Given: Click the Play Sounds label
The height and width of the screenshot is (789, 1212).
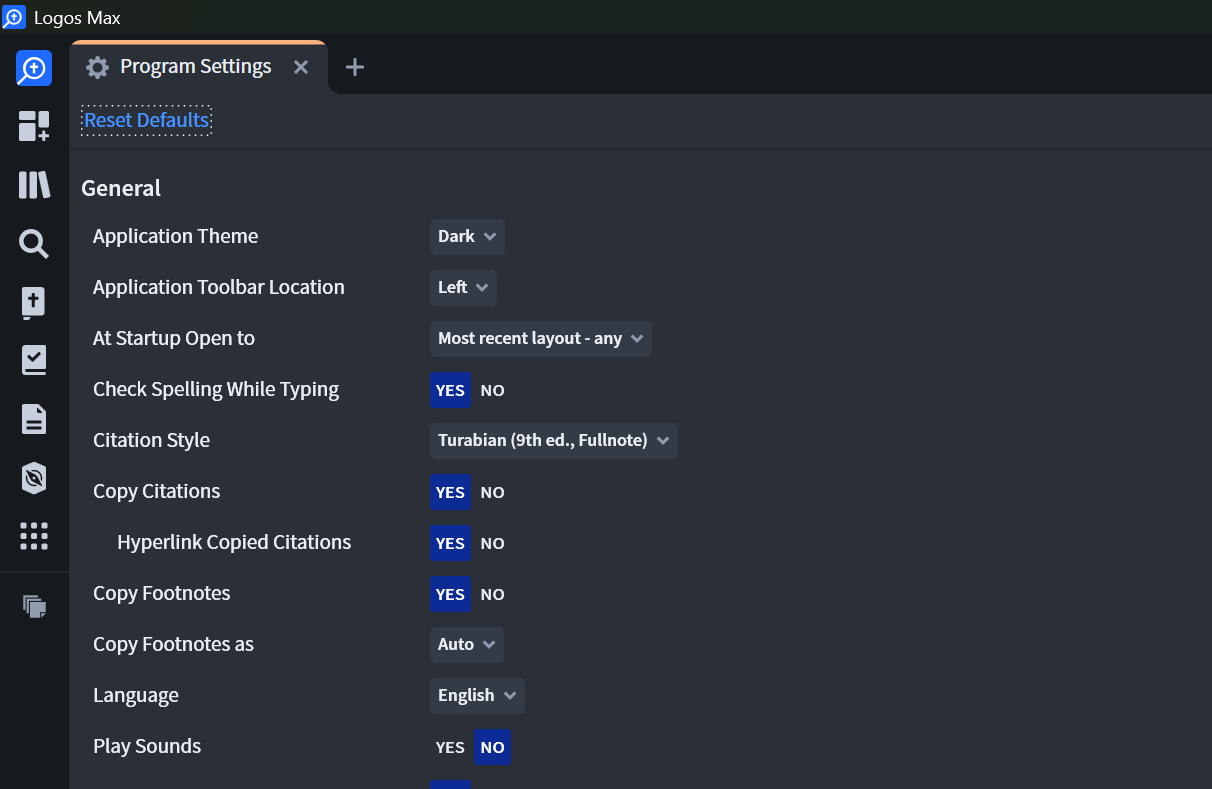Looking at the screenshot, I should coord(147,746).
